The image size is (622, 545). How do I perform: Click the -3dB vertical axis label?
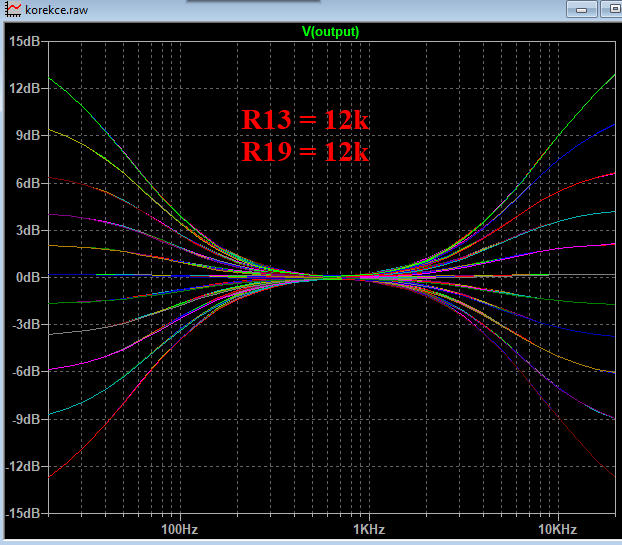click(x=26, y=324)
